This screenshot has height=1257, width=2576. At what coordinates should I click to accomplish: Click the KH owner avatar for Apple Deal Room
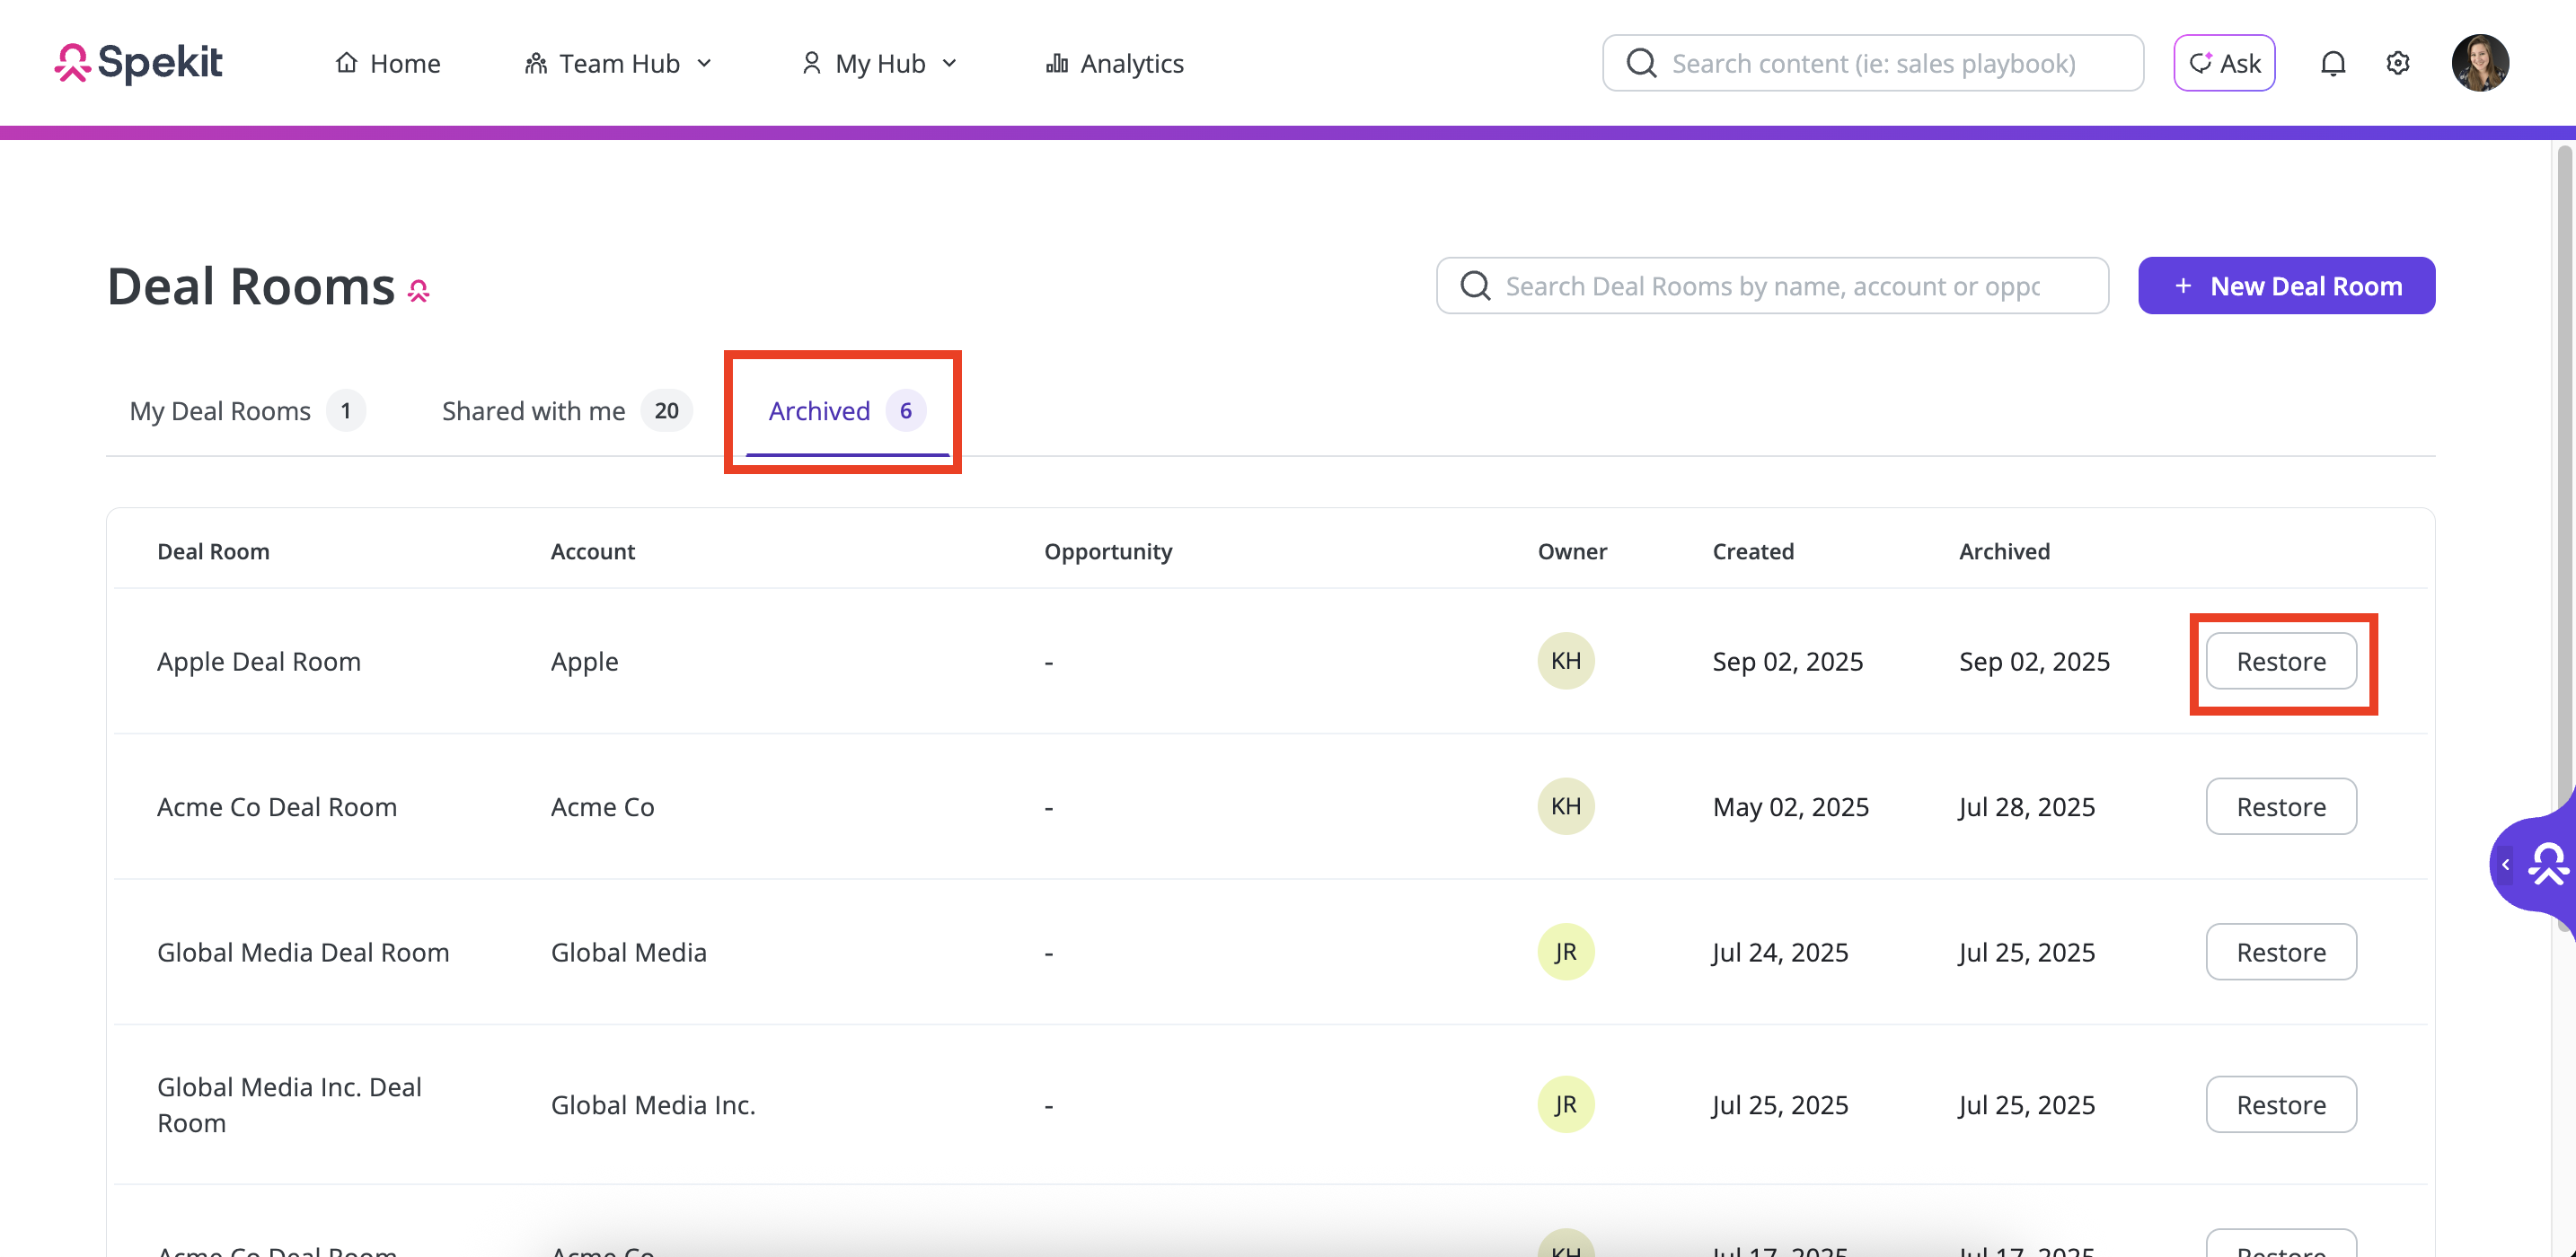pyautogui.click(x=1565, y=661)
